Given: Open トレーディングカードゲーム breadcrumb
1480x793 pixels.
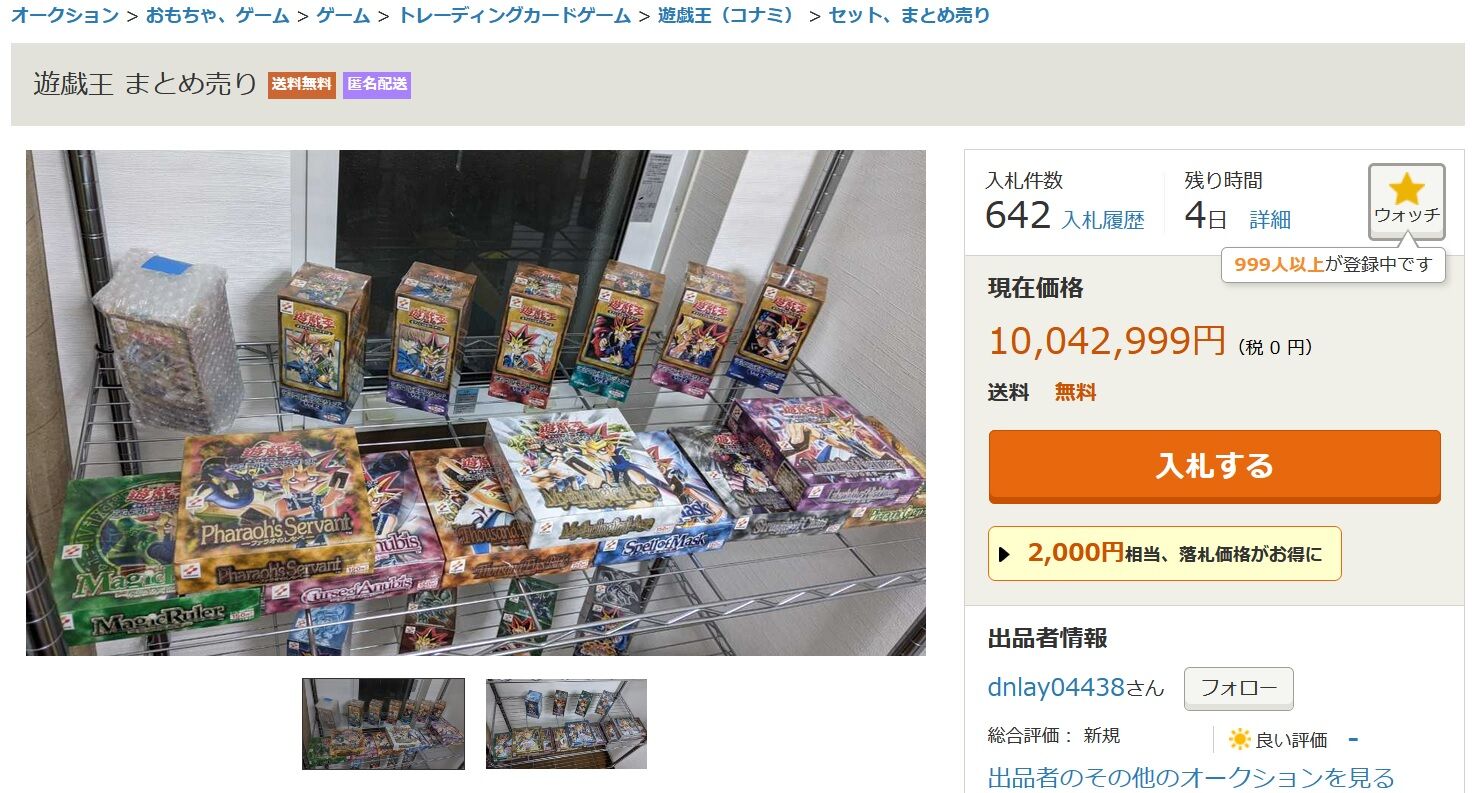Looking at the screenshot, I should coord(514,15).
